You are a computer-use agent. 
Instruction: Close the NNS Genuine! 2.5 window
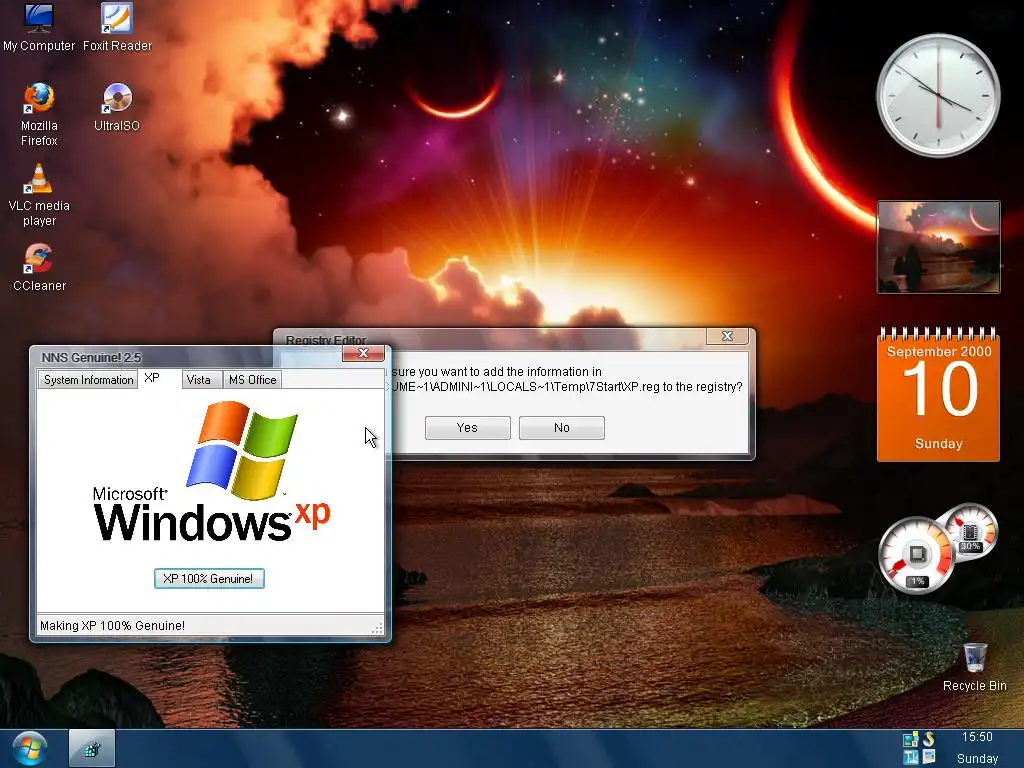363,353
